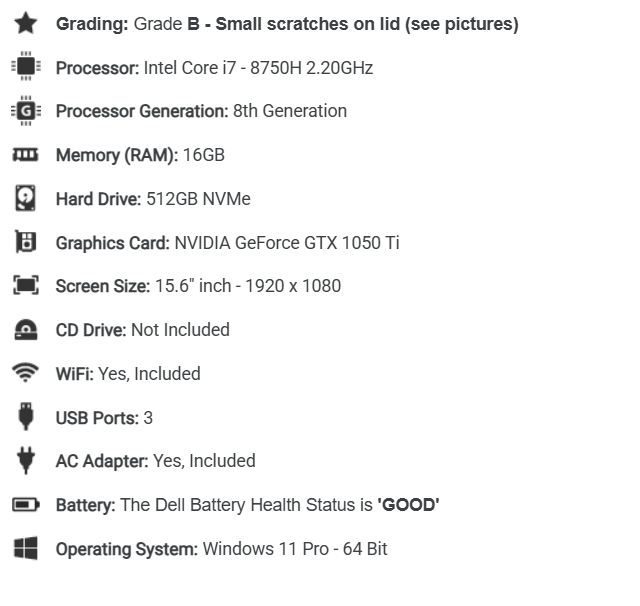
Task: Click the processor chip icon
Action: click(x=26, y=66)
